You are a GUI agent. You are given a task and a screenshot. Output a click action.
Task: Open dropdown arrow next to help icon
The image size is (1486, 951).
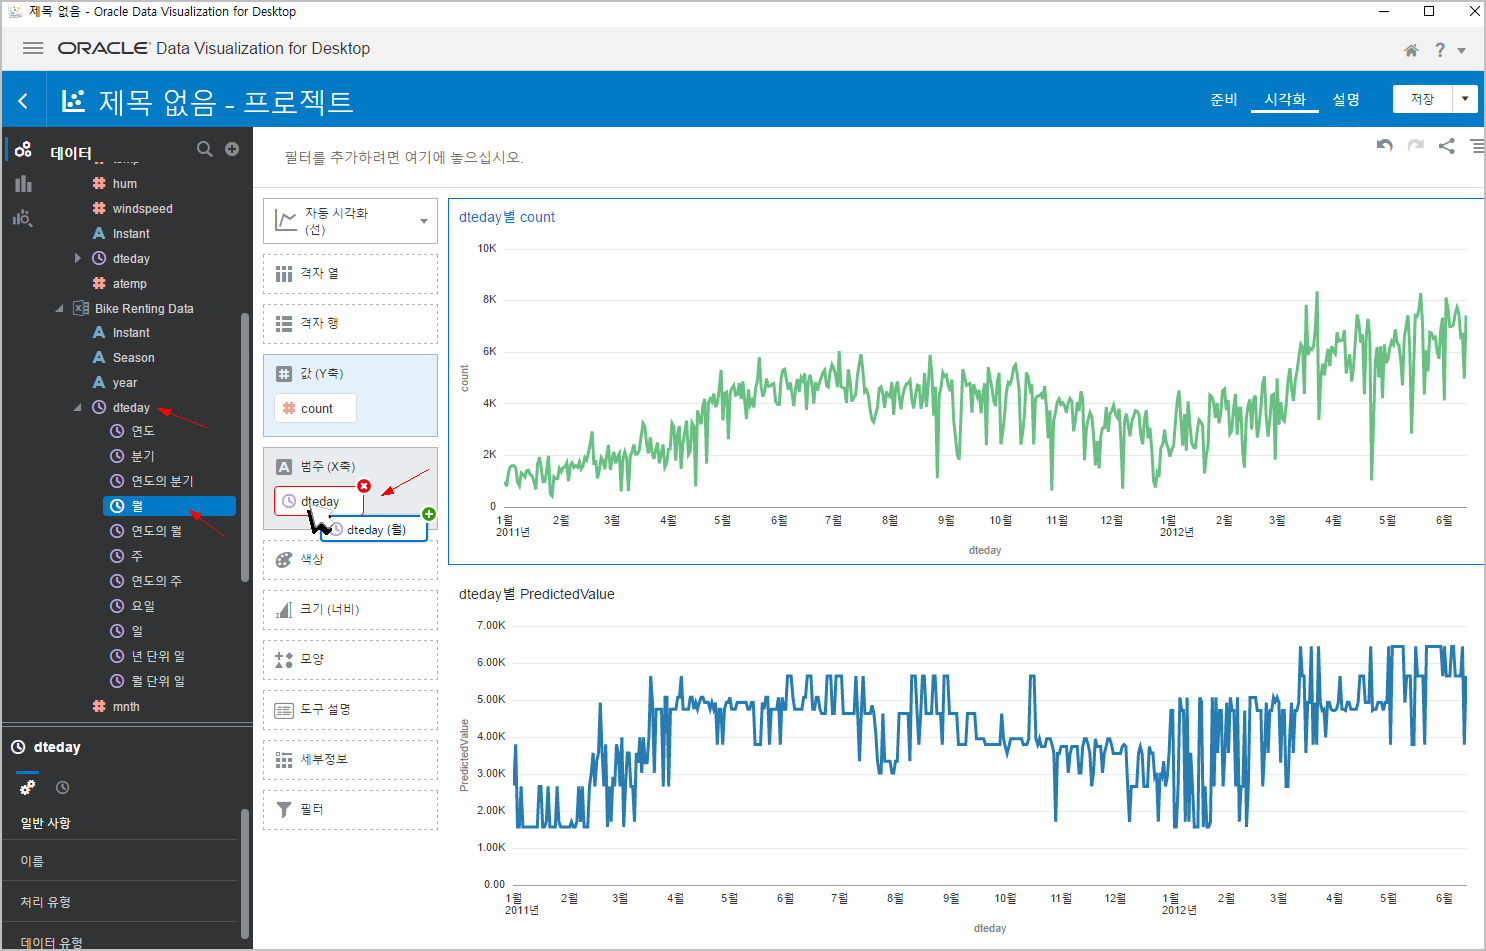click(1462, 51)
